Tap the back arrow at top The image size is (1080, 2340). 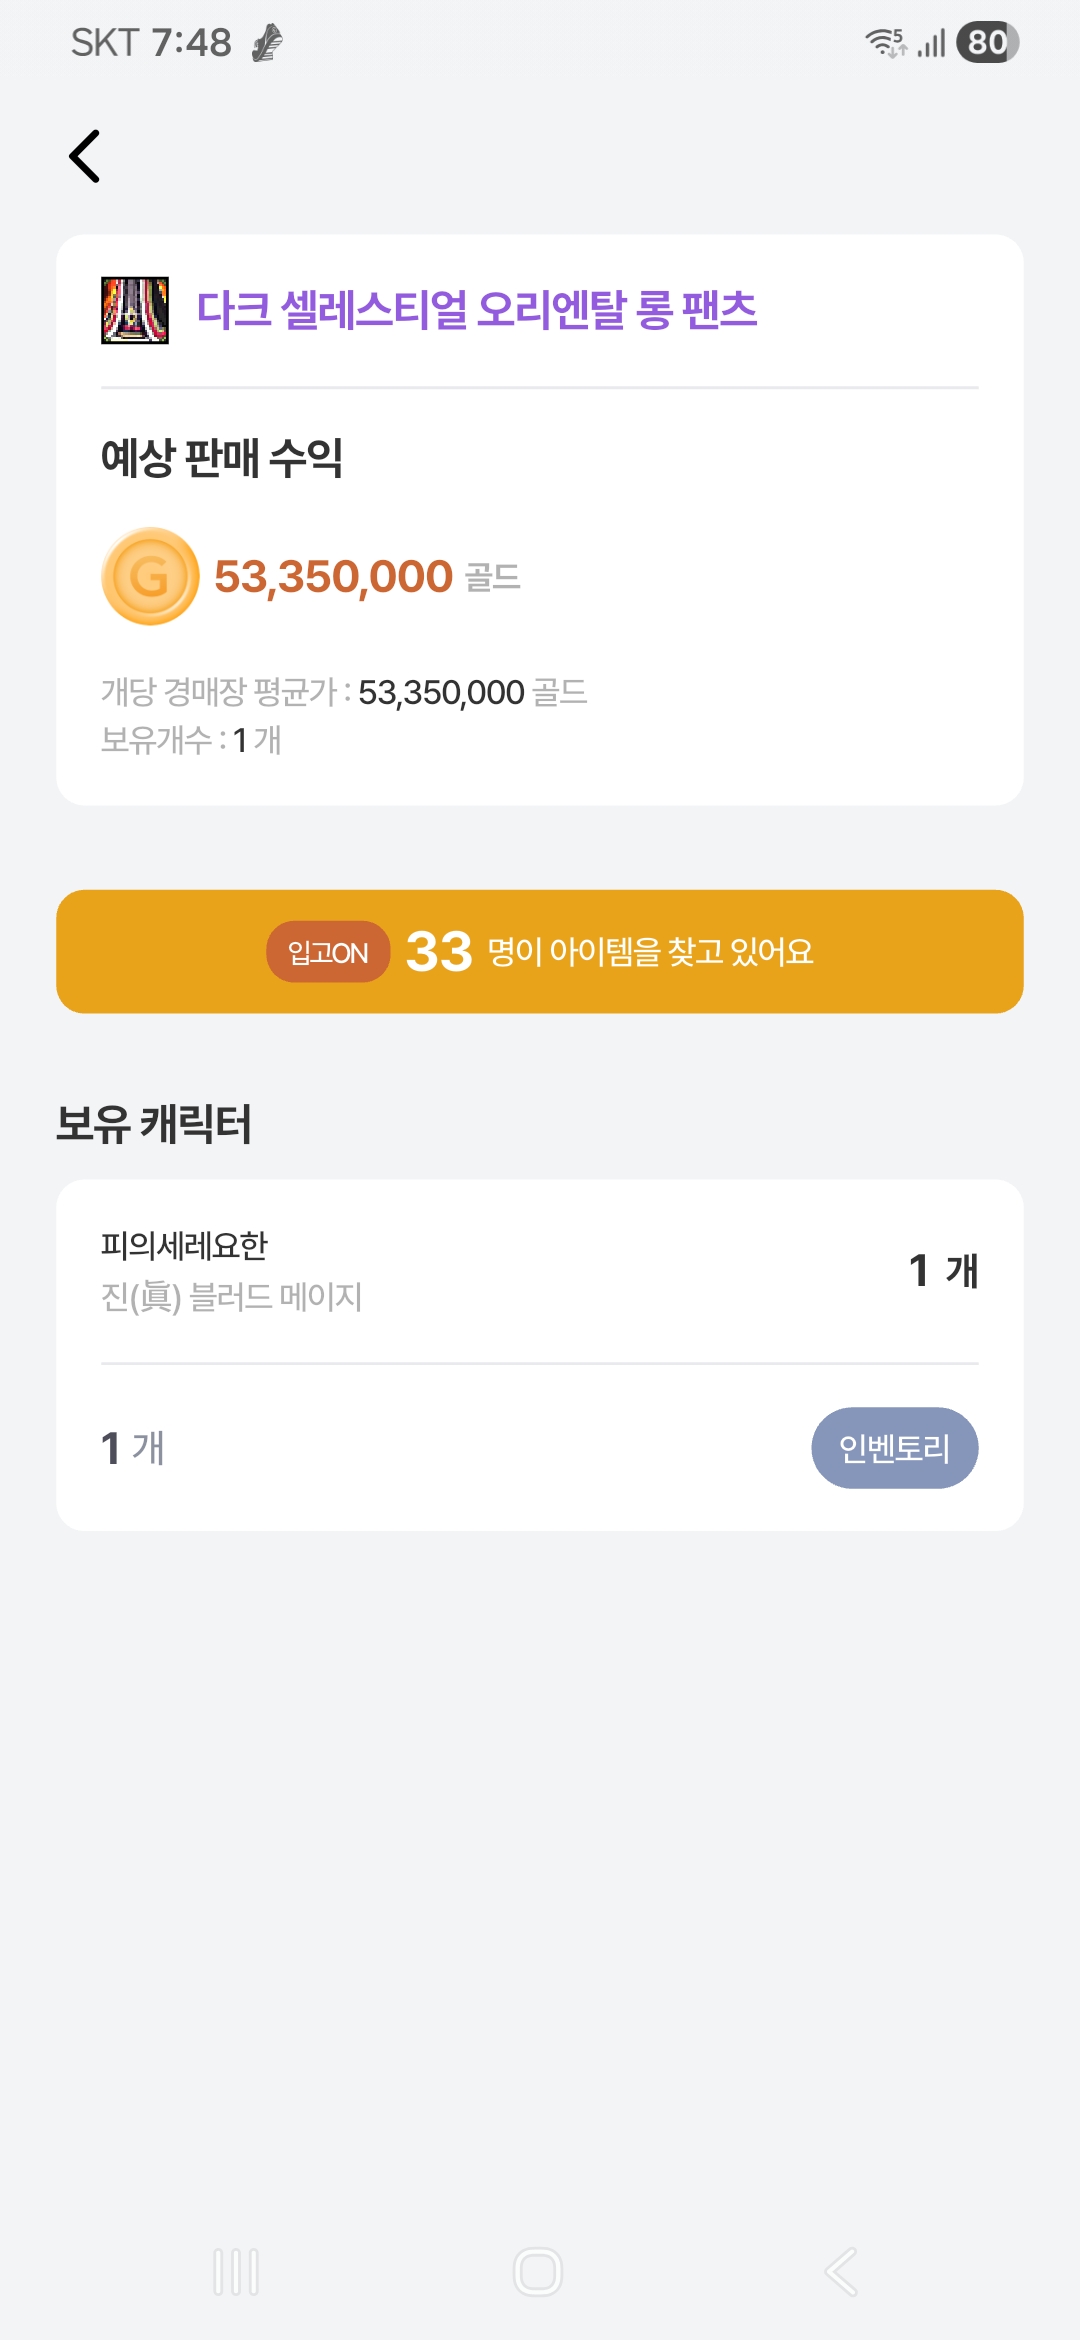(85, 156)
